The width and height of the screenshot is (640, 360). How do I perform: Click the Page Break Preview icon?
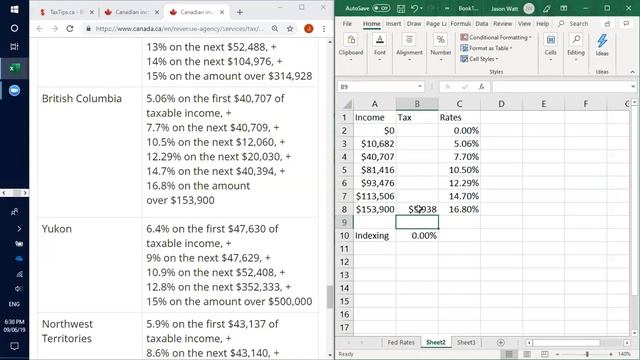tap(544, 354)
